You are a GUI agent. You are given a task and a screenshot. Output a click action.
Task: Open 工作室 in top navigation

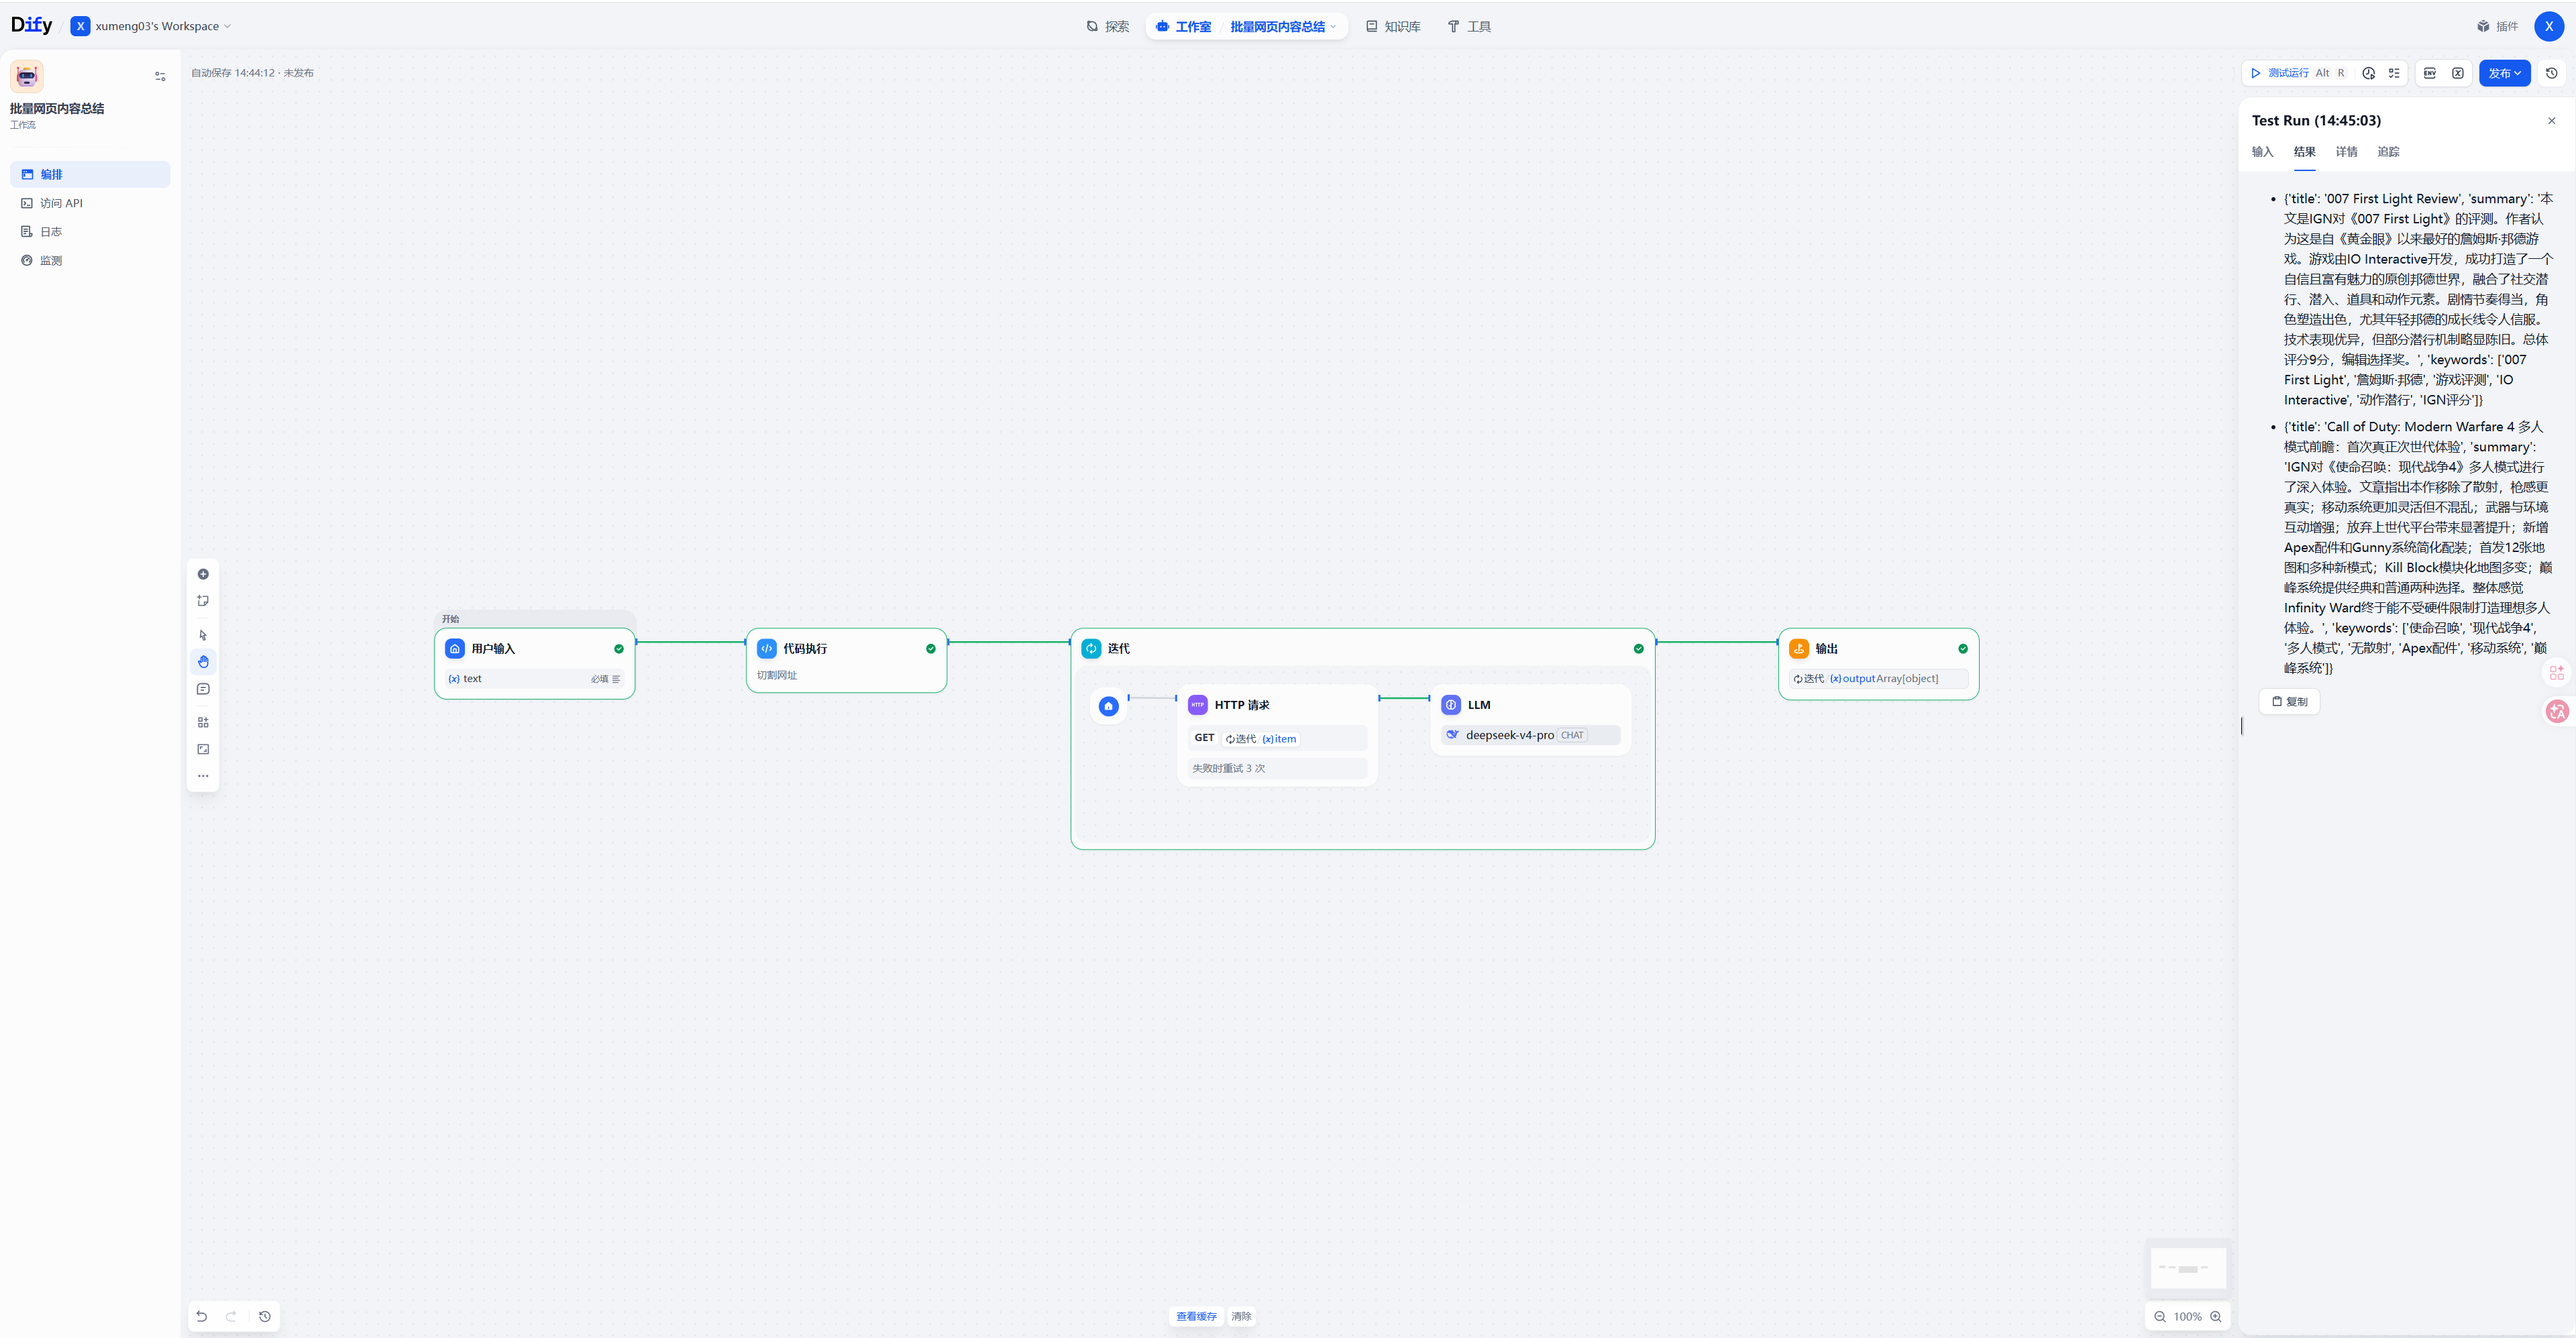[1184, 27]
